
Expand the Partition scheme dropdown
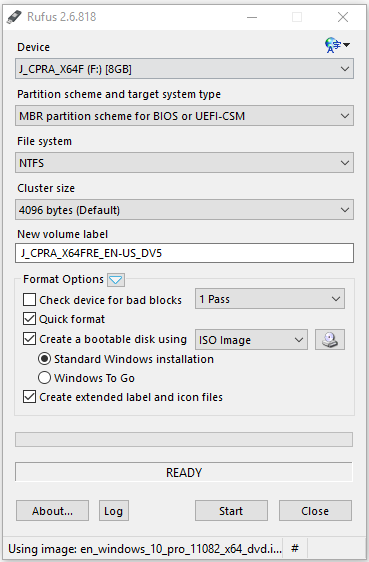point(184,115)
